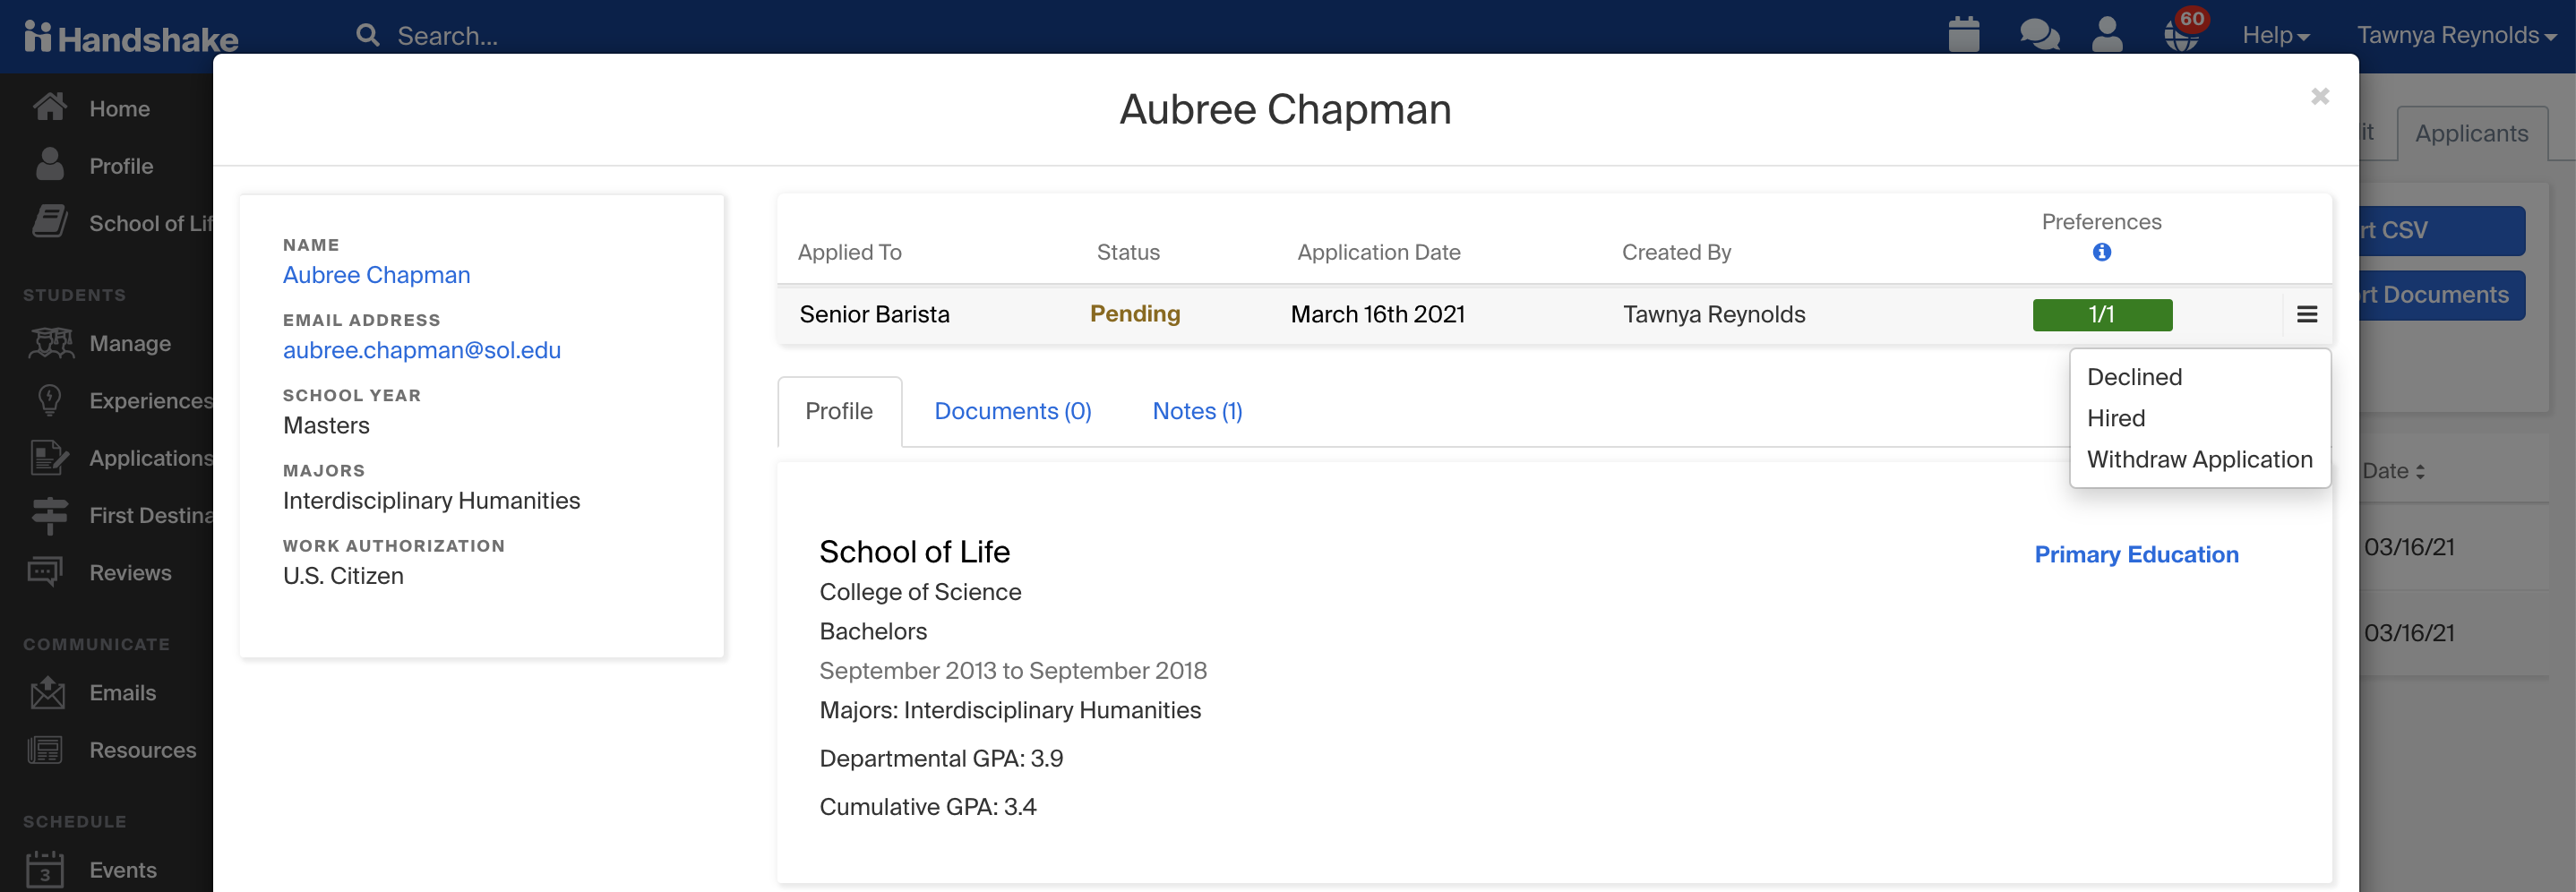Viewport: 2576px width, 892px height.
Task: Click the Preferences info icon
Action: click(x=2101, y=252)
